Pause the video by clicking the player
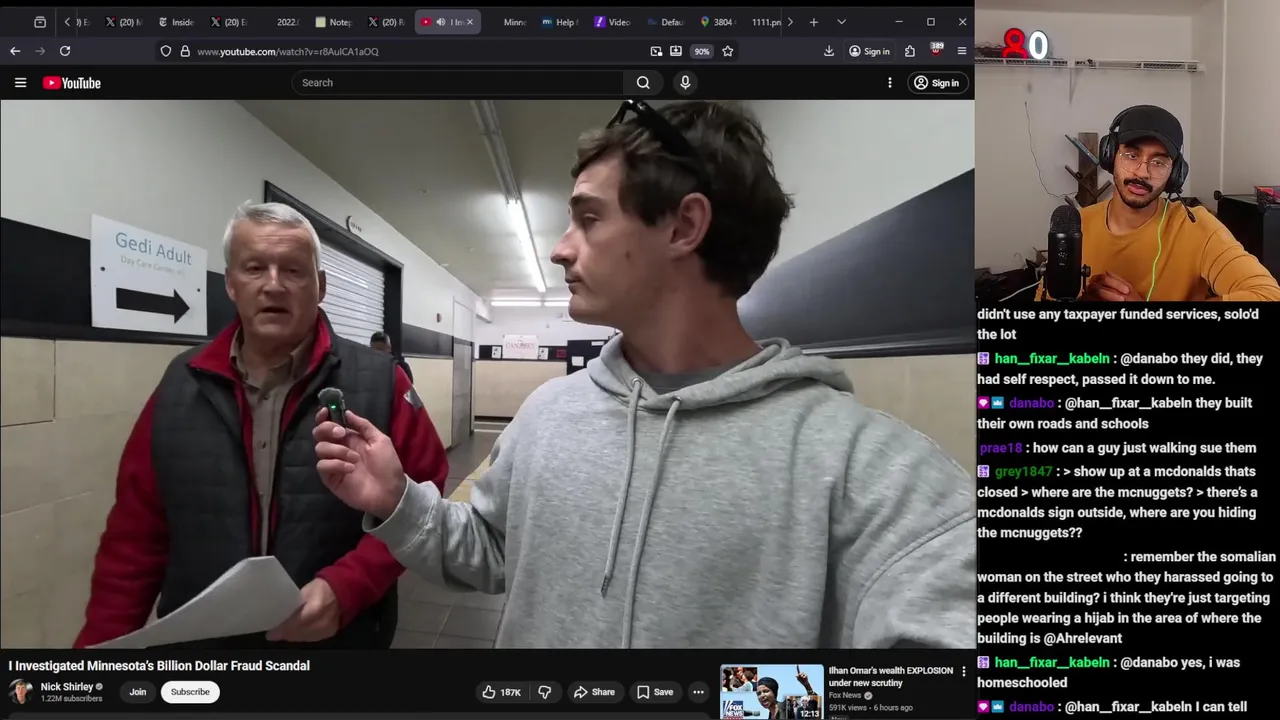Viewport: 1280px width, 720px height. click(487, 374)
